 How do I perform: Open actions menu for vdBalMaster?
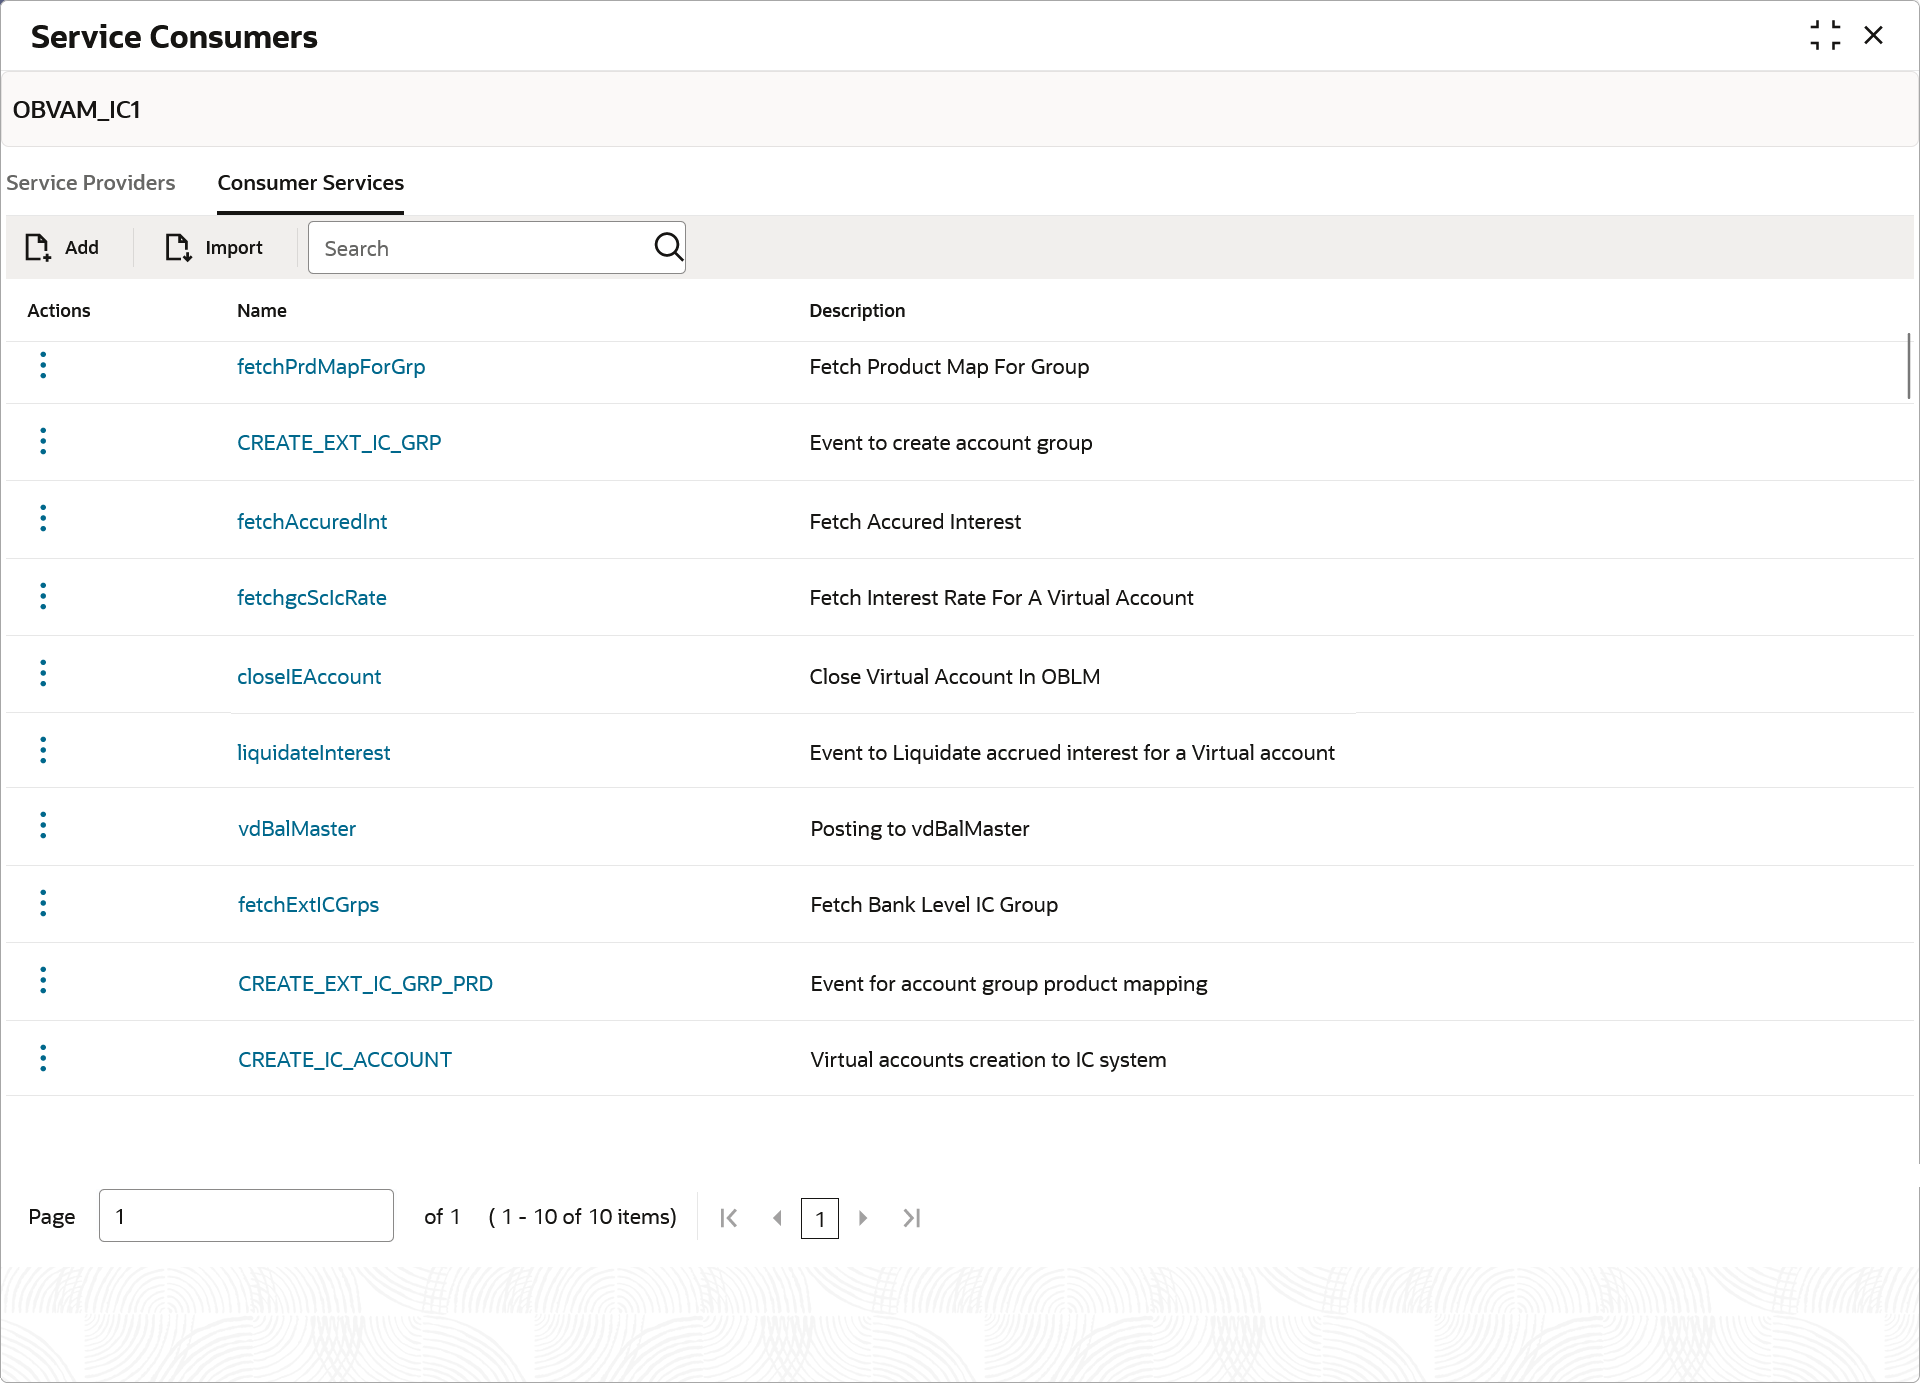click(43, 826)
